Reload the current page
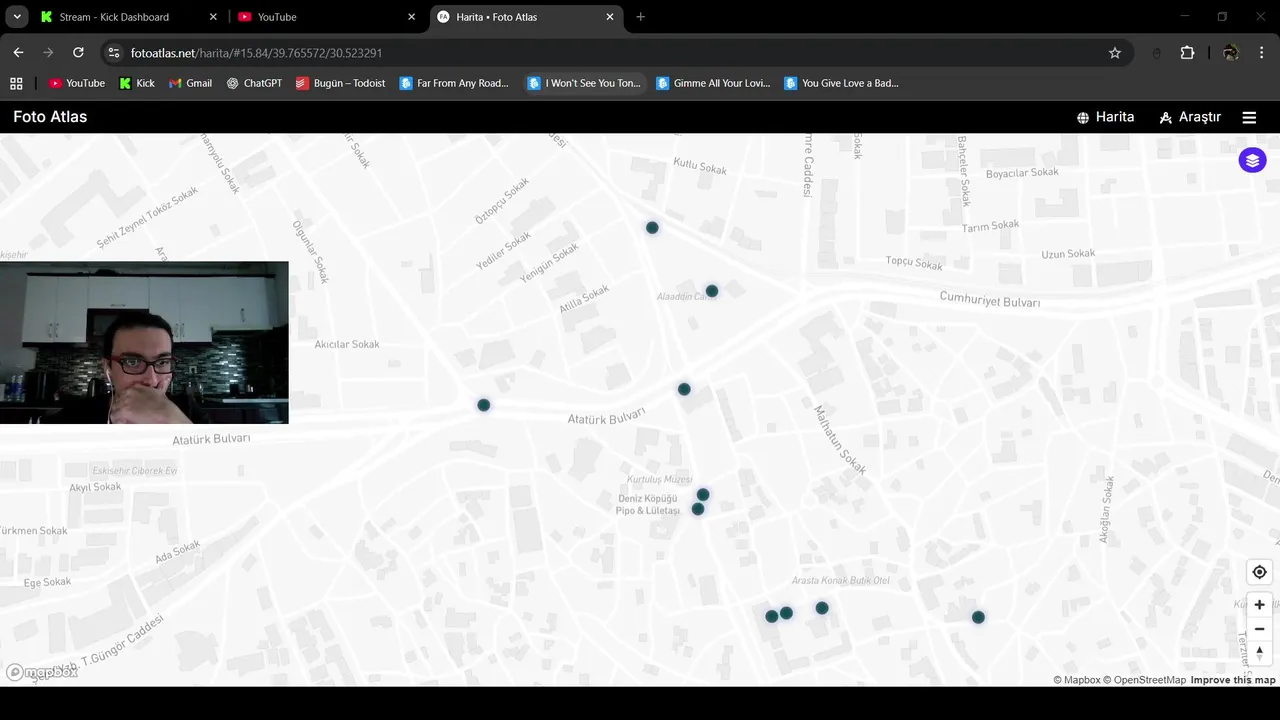 point(78,53)
